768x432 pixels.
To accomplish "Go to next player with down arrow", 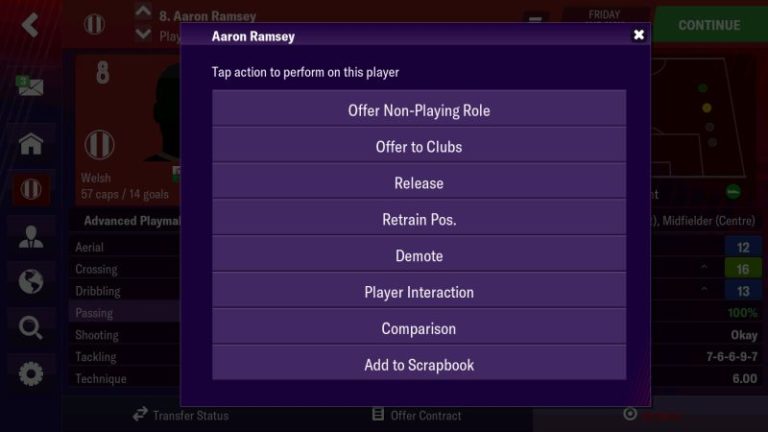I will tap(142, 35).
